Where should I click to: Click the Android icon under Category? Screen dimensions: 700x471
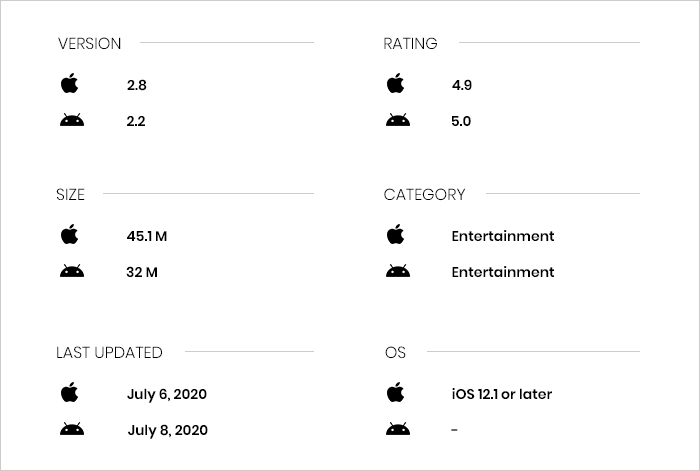(398, 271)
